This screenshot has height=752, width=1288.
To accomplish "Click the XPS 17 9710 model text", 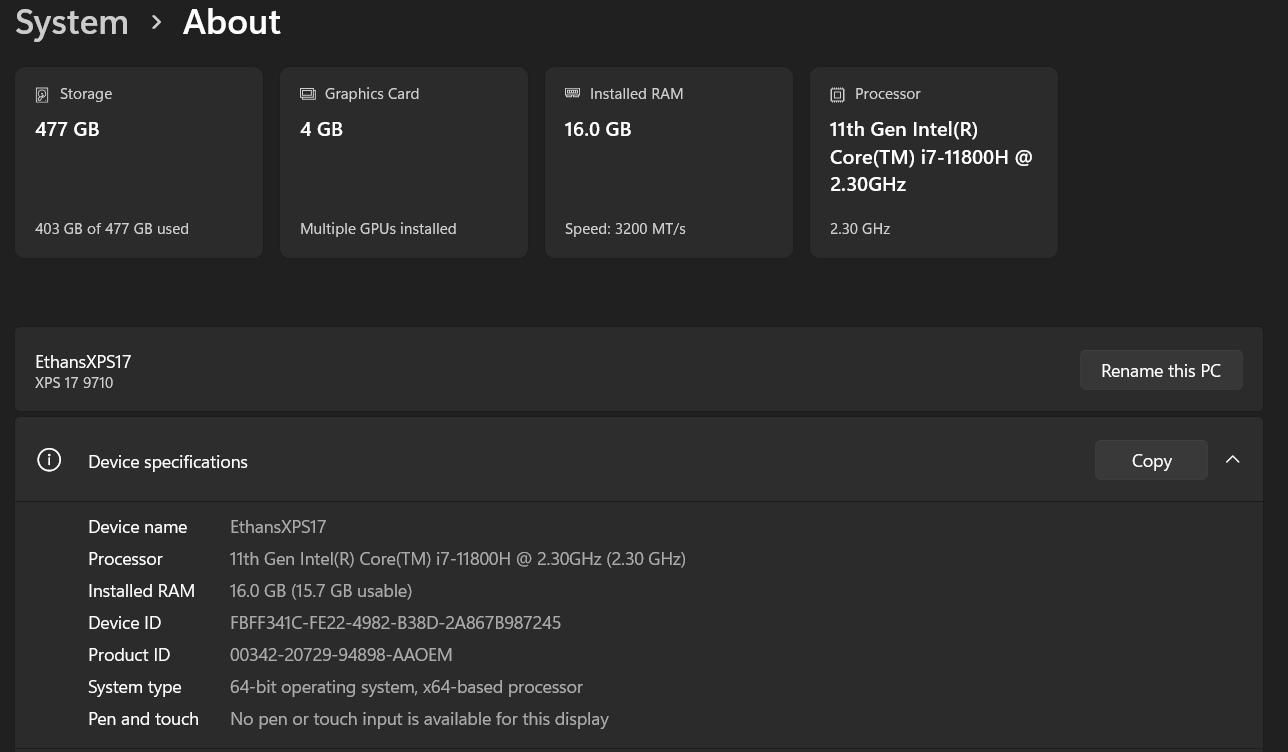I will pos(74,383).
